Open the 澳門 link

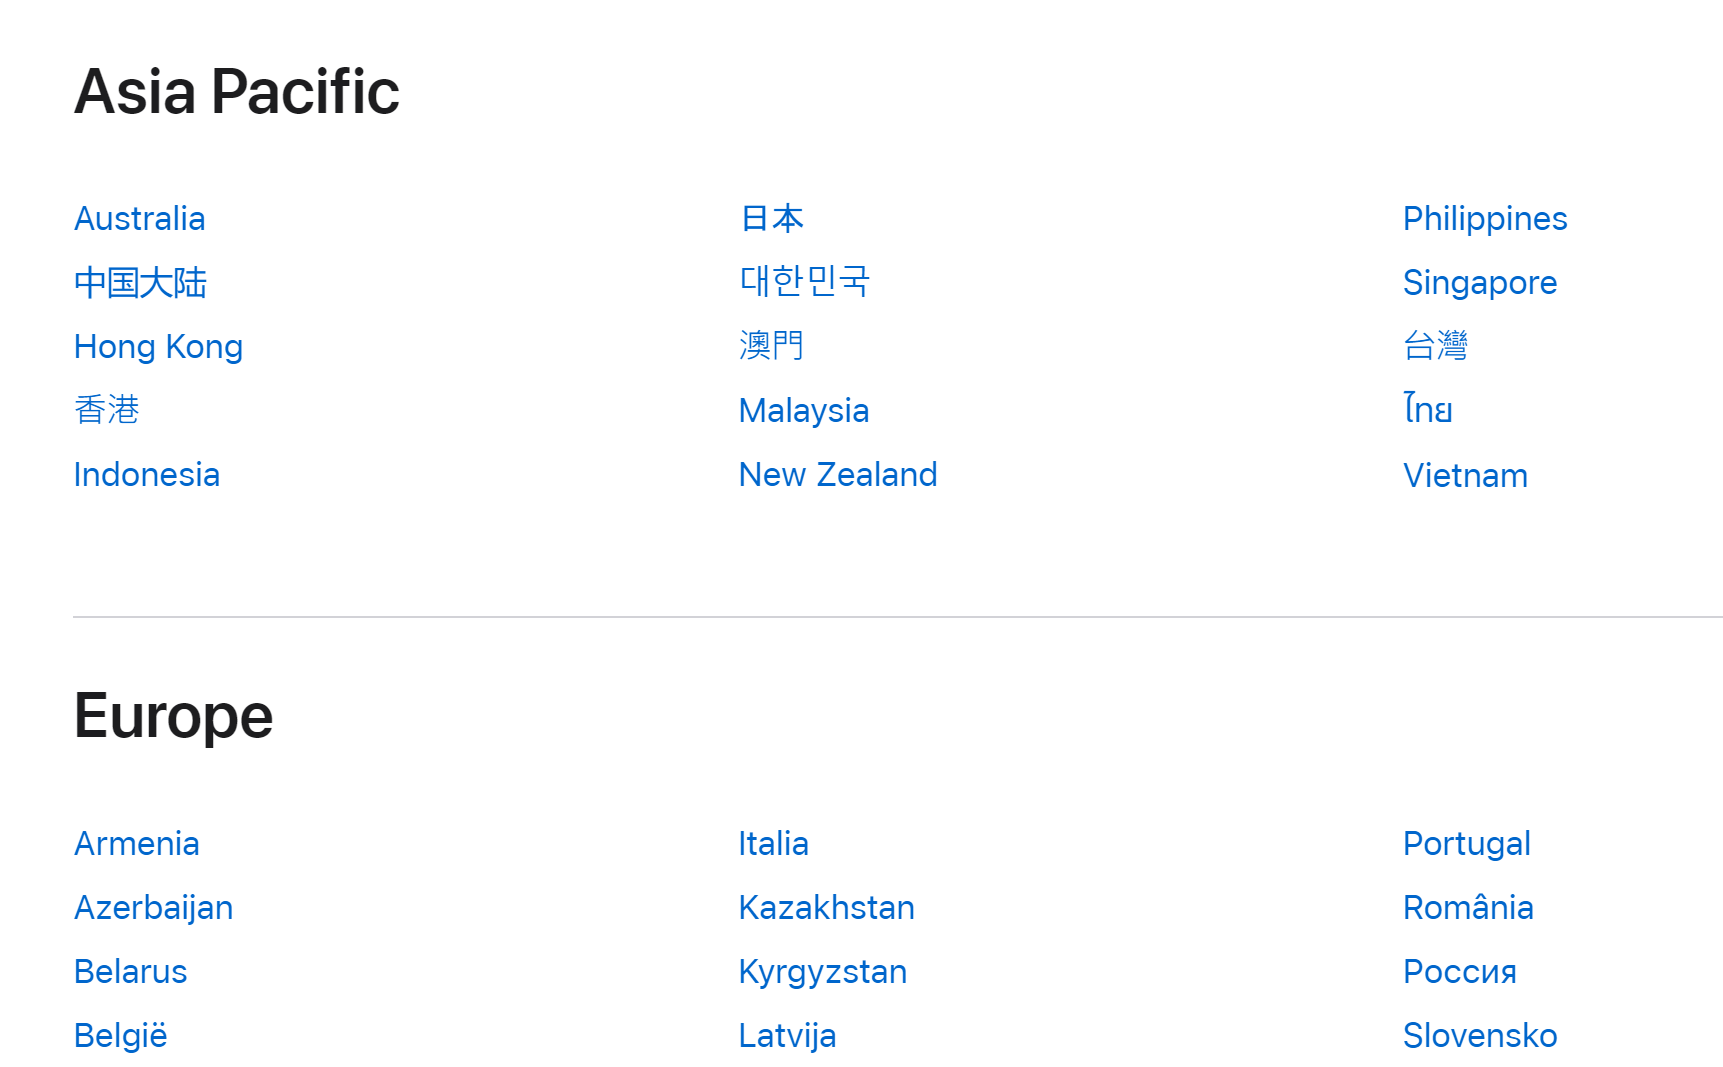pos(772,346)
